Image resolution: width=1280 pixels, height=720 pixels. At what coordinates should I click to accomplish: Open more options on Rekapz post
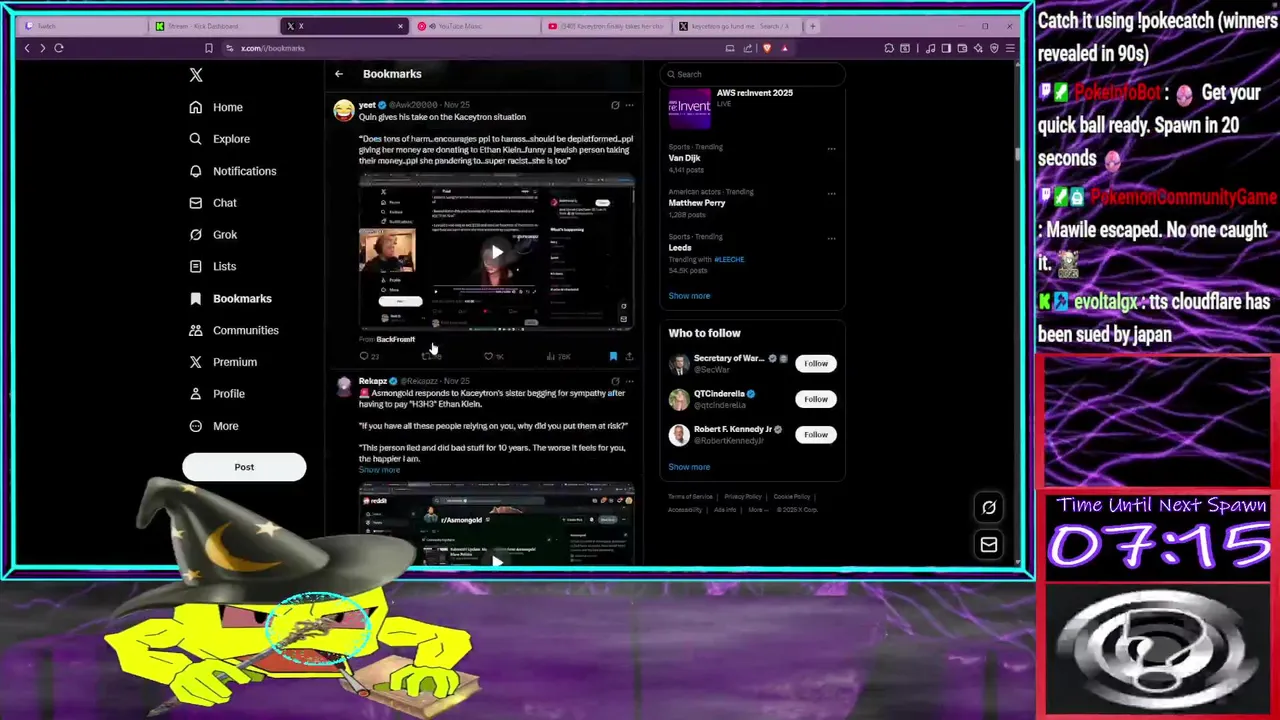point(629,381)
